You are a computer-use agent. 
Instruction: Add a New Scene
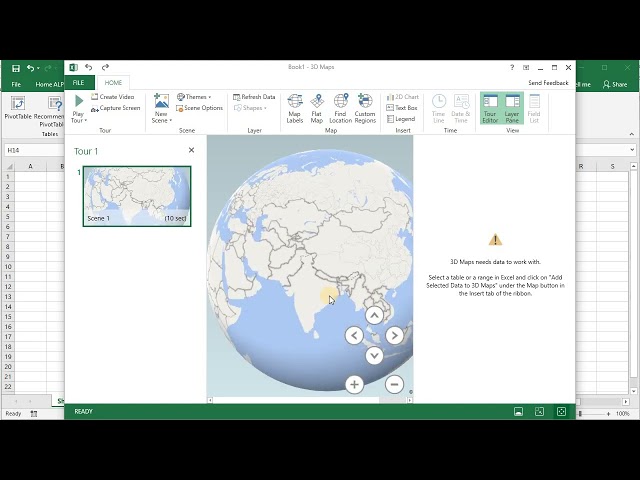161,108
